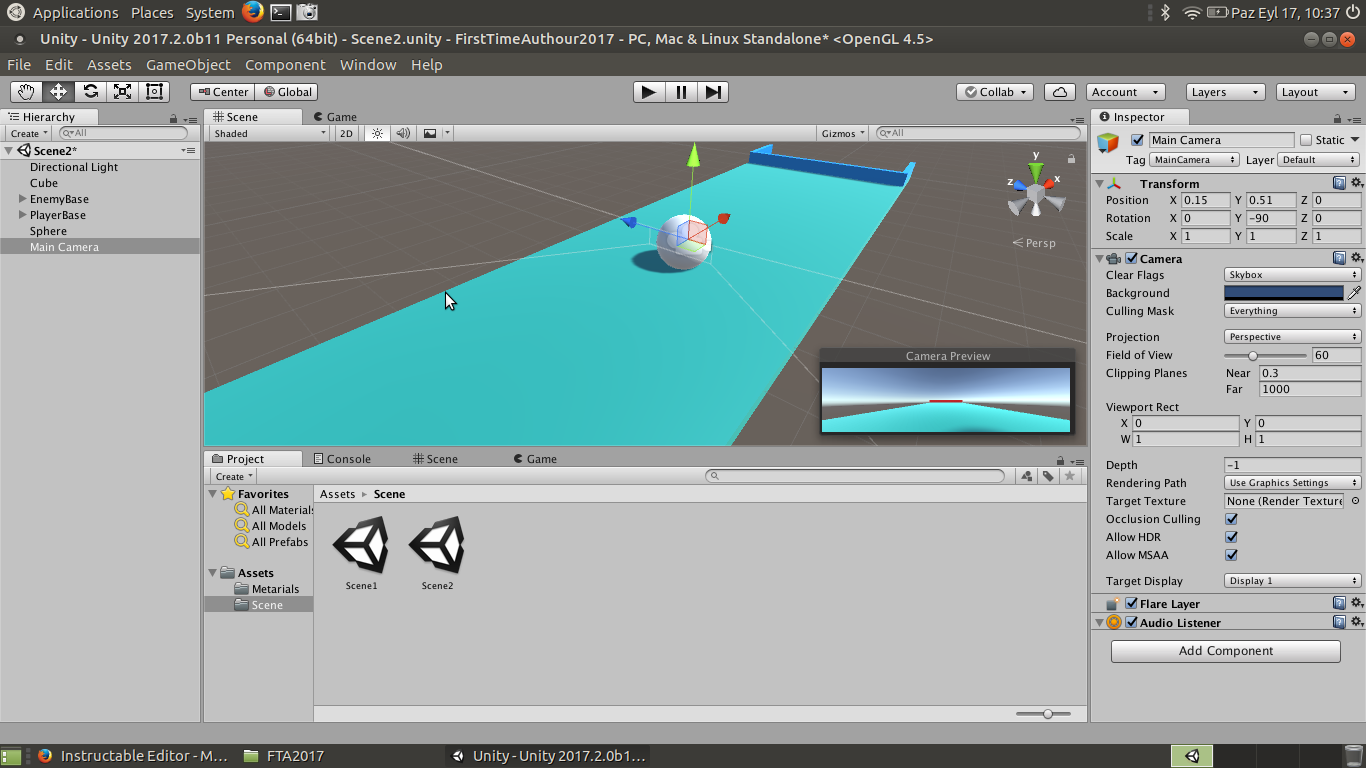Screen dimensions: 1366x768
Task: Launch Firefox from the top panel
Action: [252, 12]
